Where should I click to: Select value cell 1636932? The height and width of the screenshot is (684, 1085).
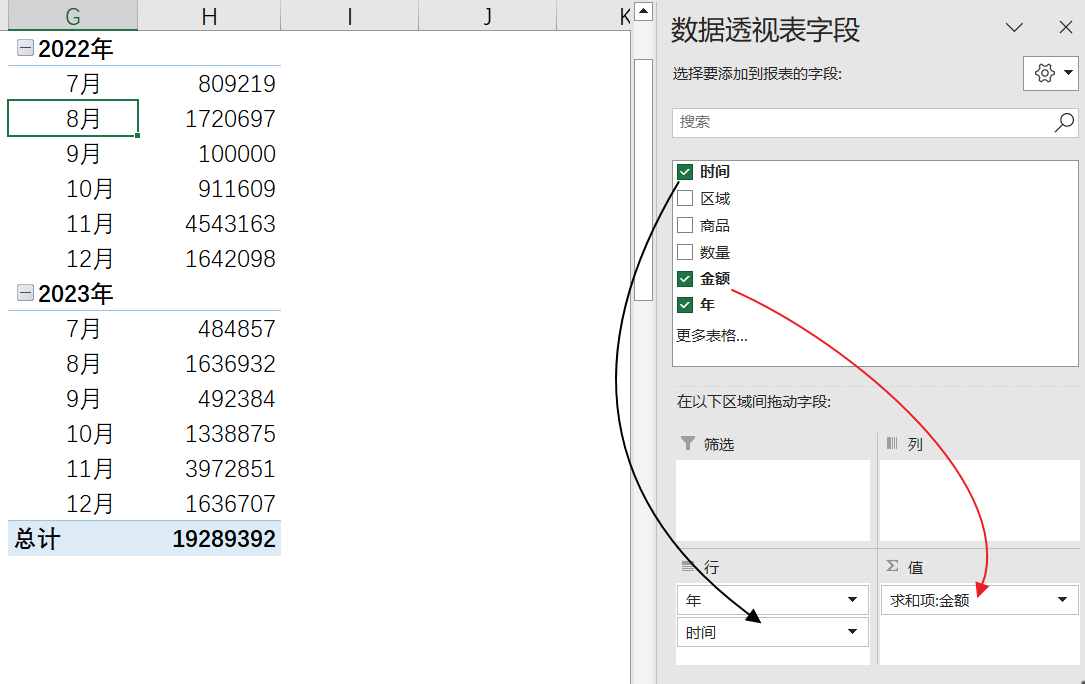pos(210,363)
